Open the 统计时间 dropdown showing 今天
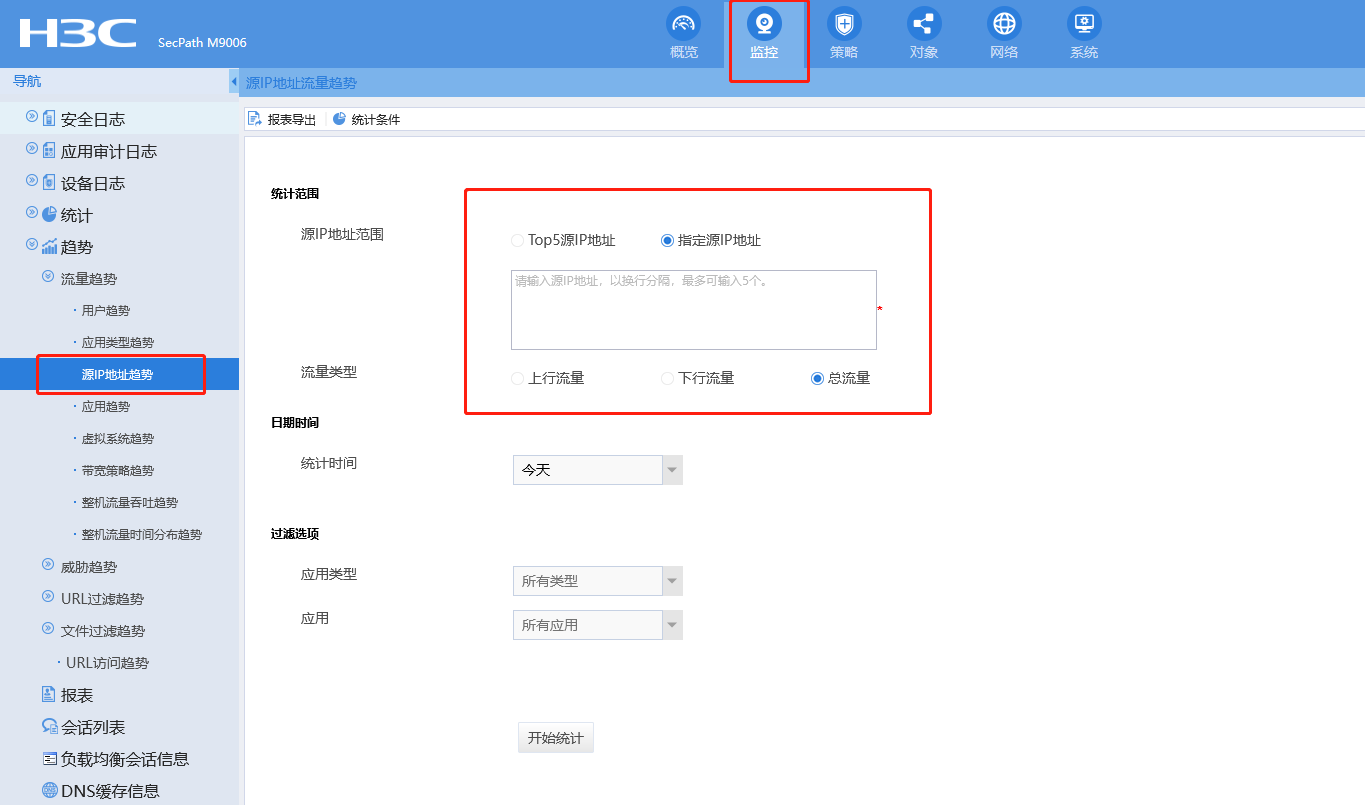The image size is (1365, 805). (597, 470)
